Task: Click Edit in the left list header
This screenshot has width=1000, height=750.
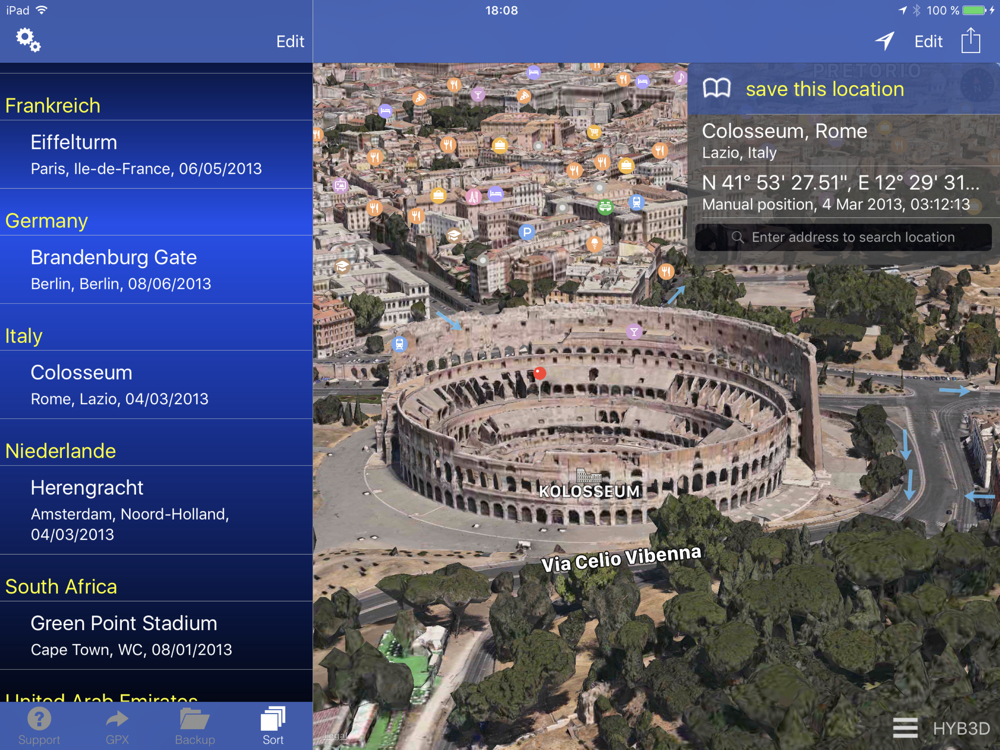Action: (290, 41)
